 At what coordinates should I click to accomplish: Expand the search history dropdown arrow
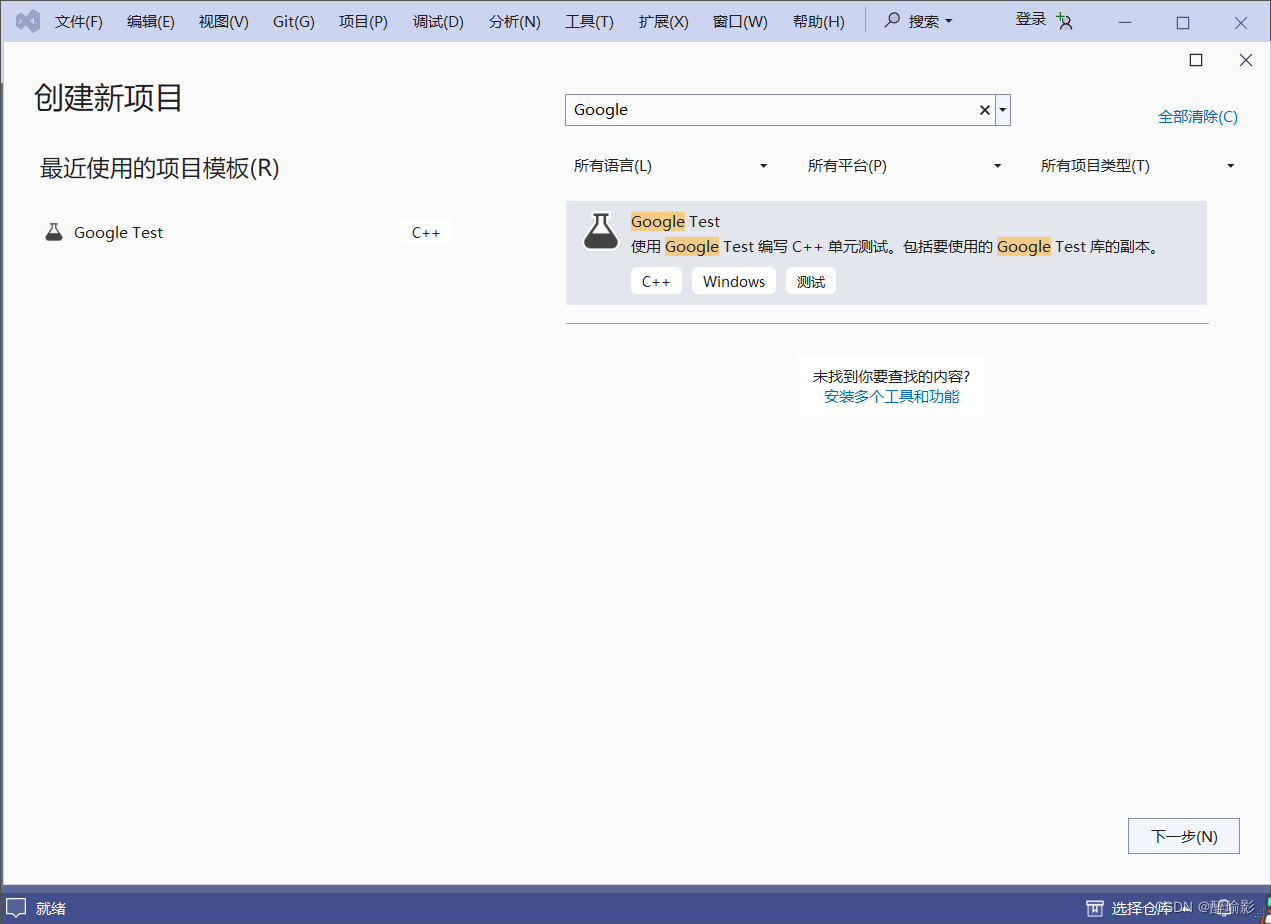click(x=1003, y=110)
